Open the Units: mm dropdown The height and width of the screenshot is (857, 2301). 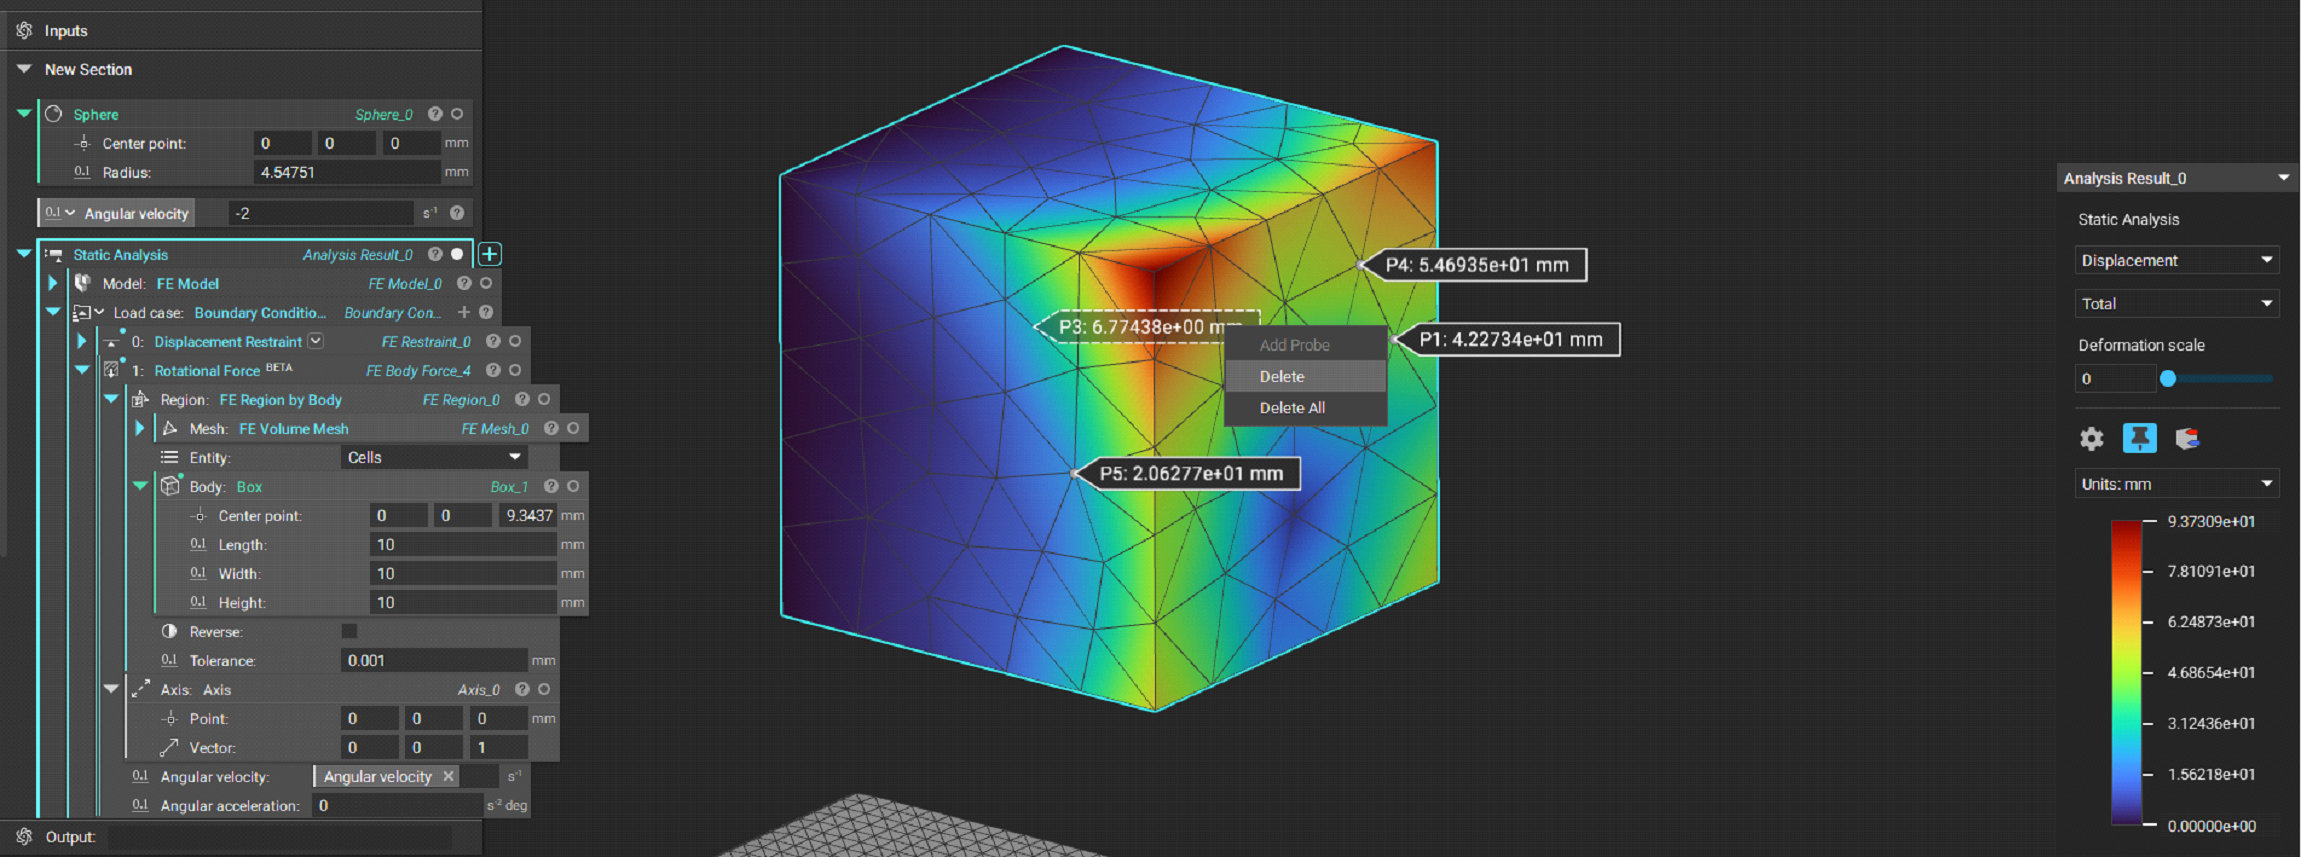2177,484
